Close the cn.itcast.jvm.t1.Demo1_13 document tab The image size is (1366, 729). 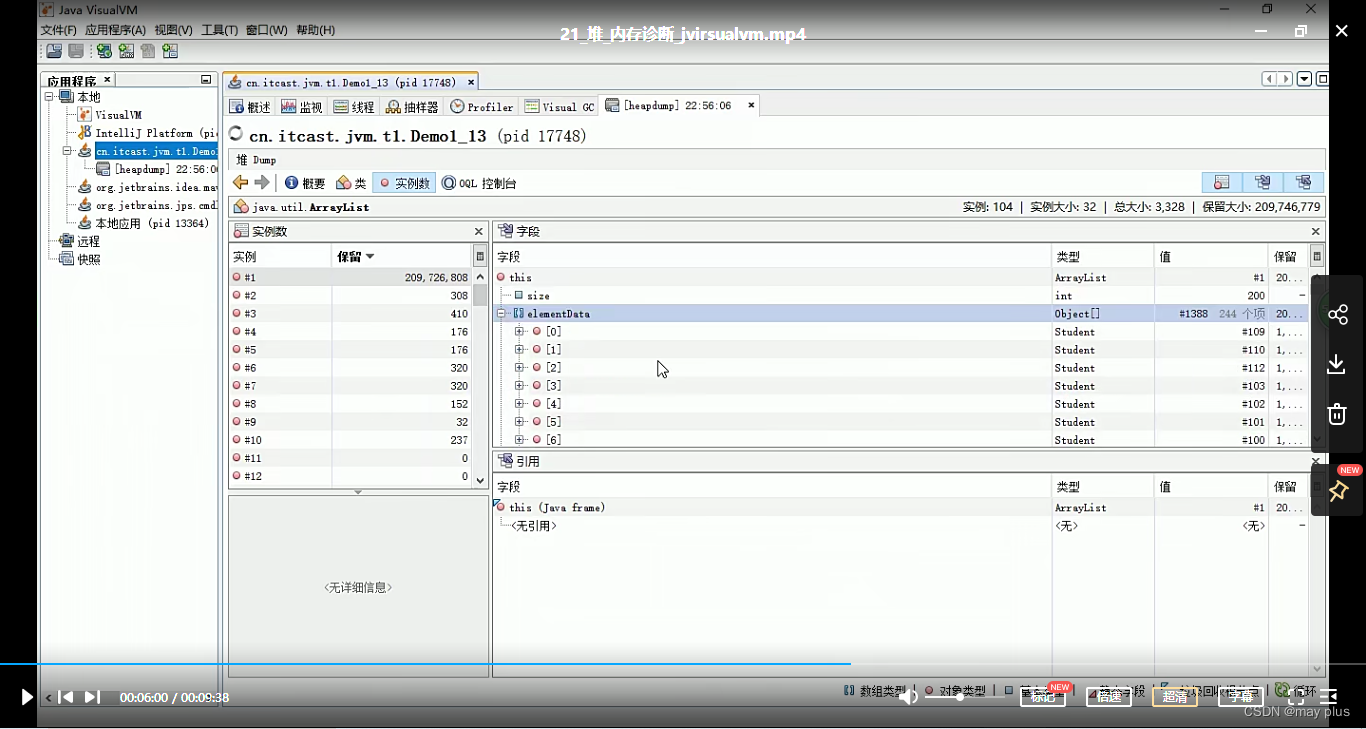[x=469, y=82]
